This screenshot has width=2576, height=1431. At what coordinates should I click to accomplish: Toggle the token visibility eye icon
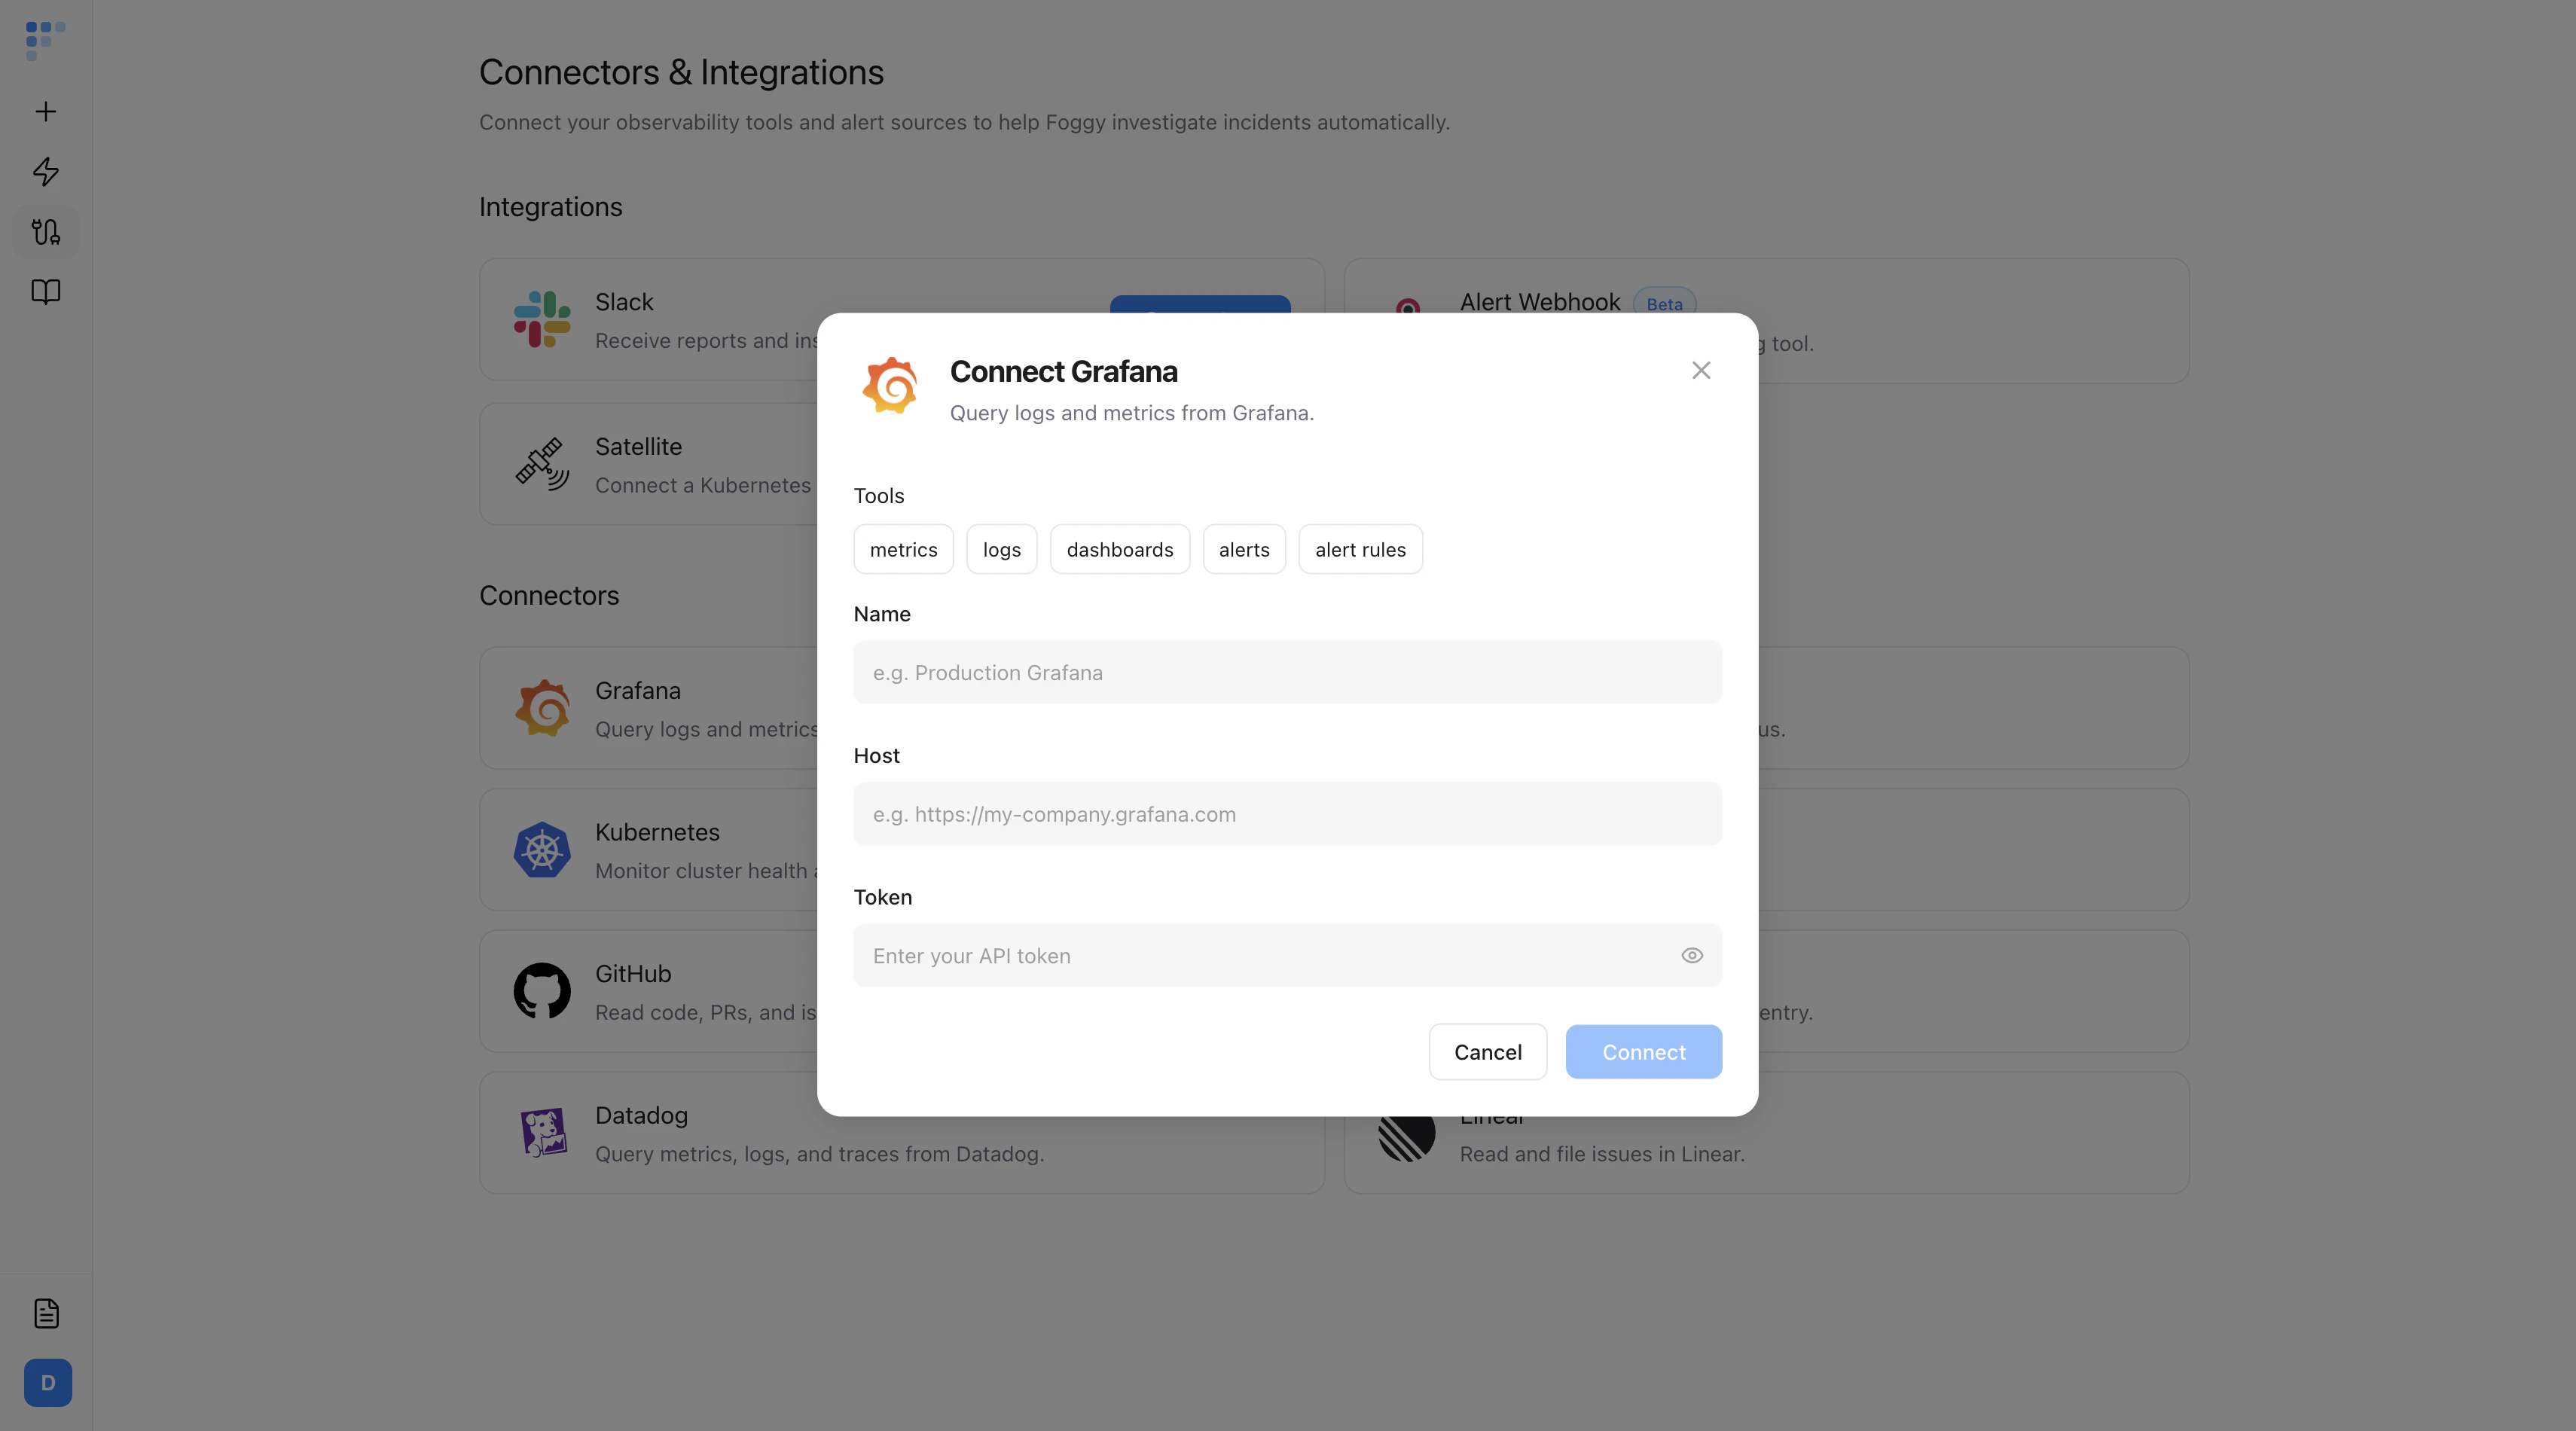pos(1692,955)
